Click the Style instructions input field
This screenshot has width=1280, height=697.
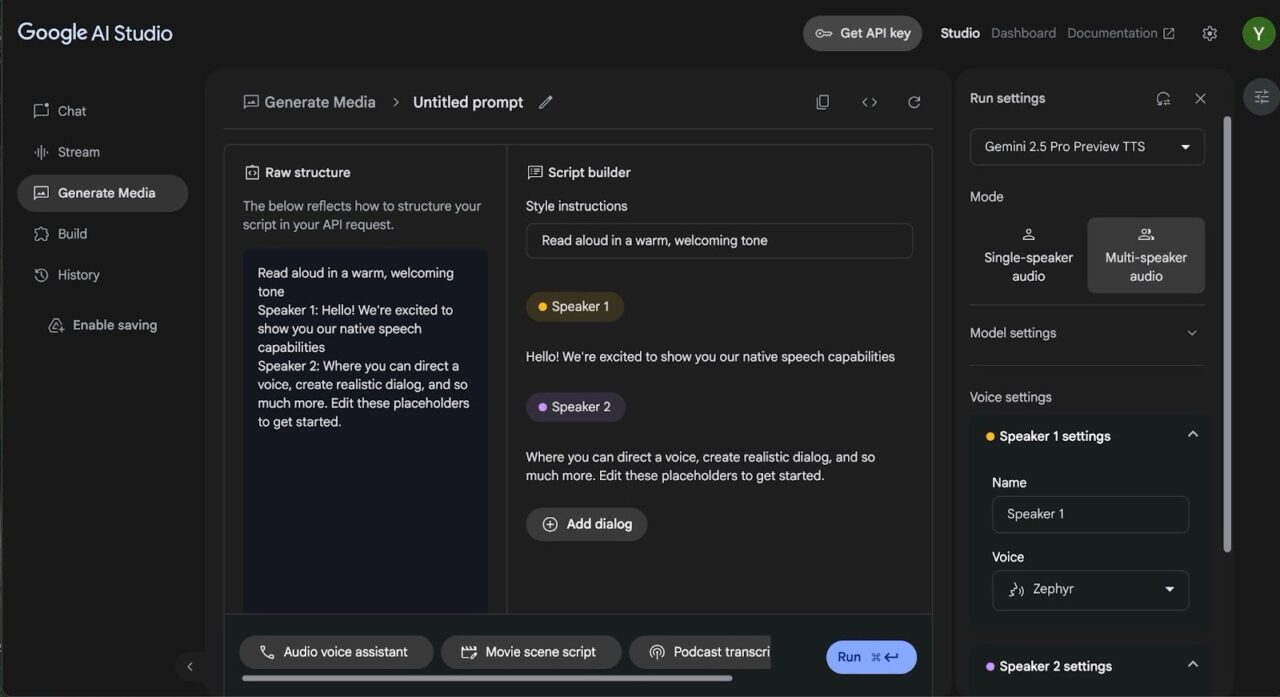pyautogui.click(x=719, y=240)
